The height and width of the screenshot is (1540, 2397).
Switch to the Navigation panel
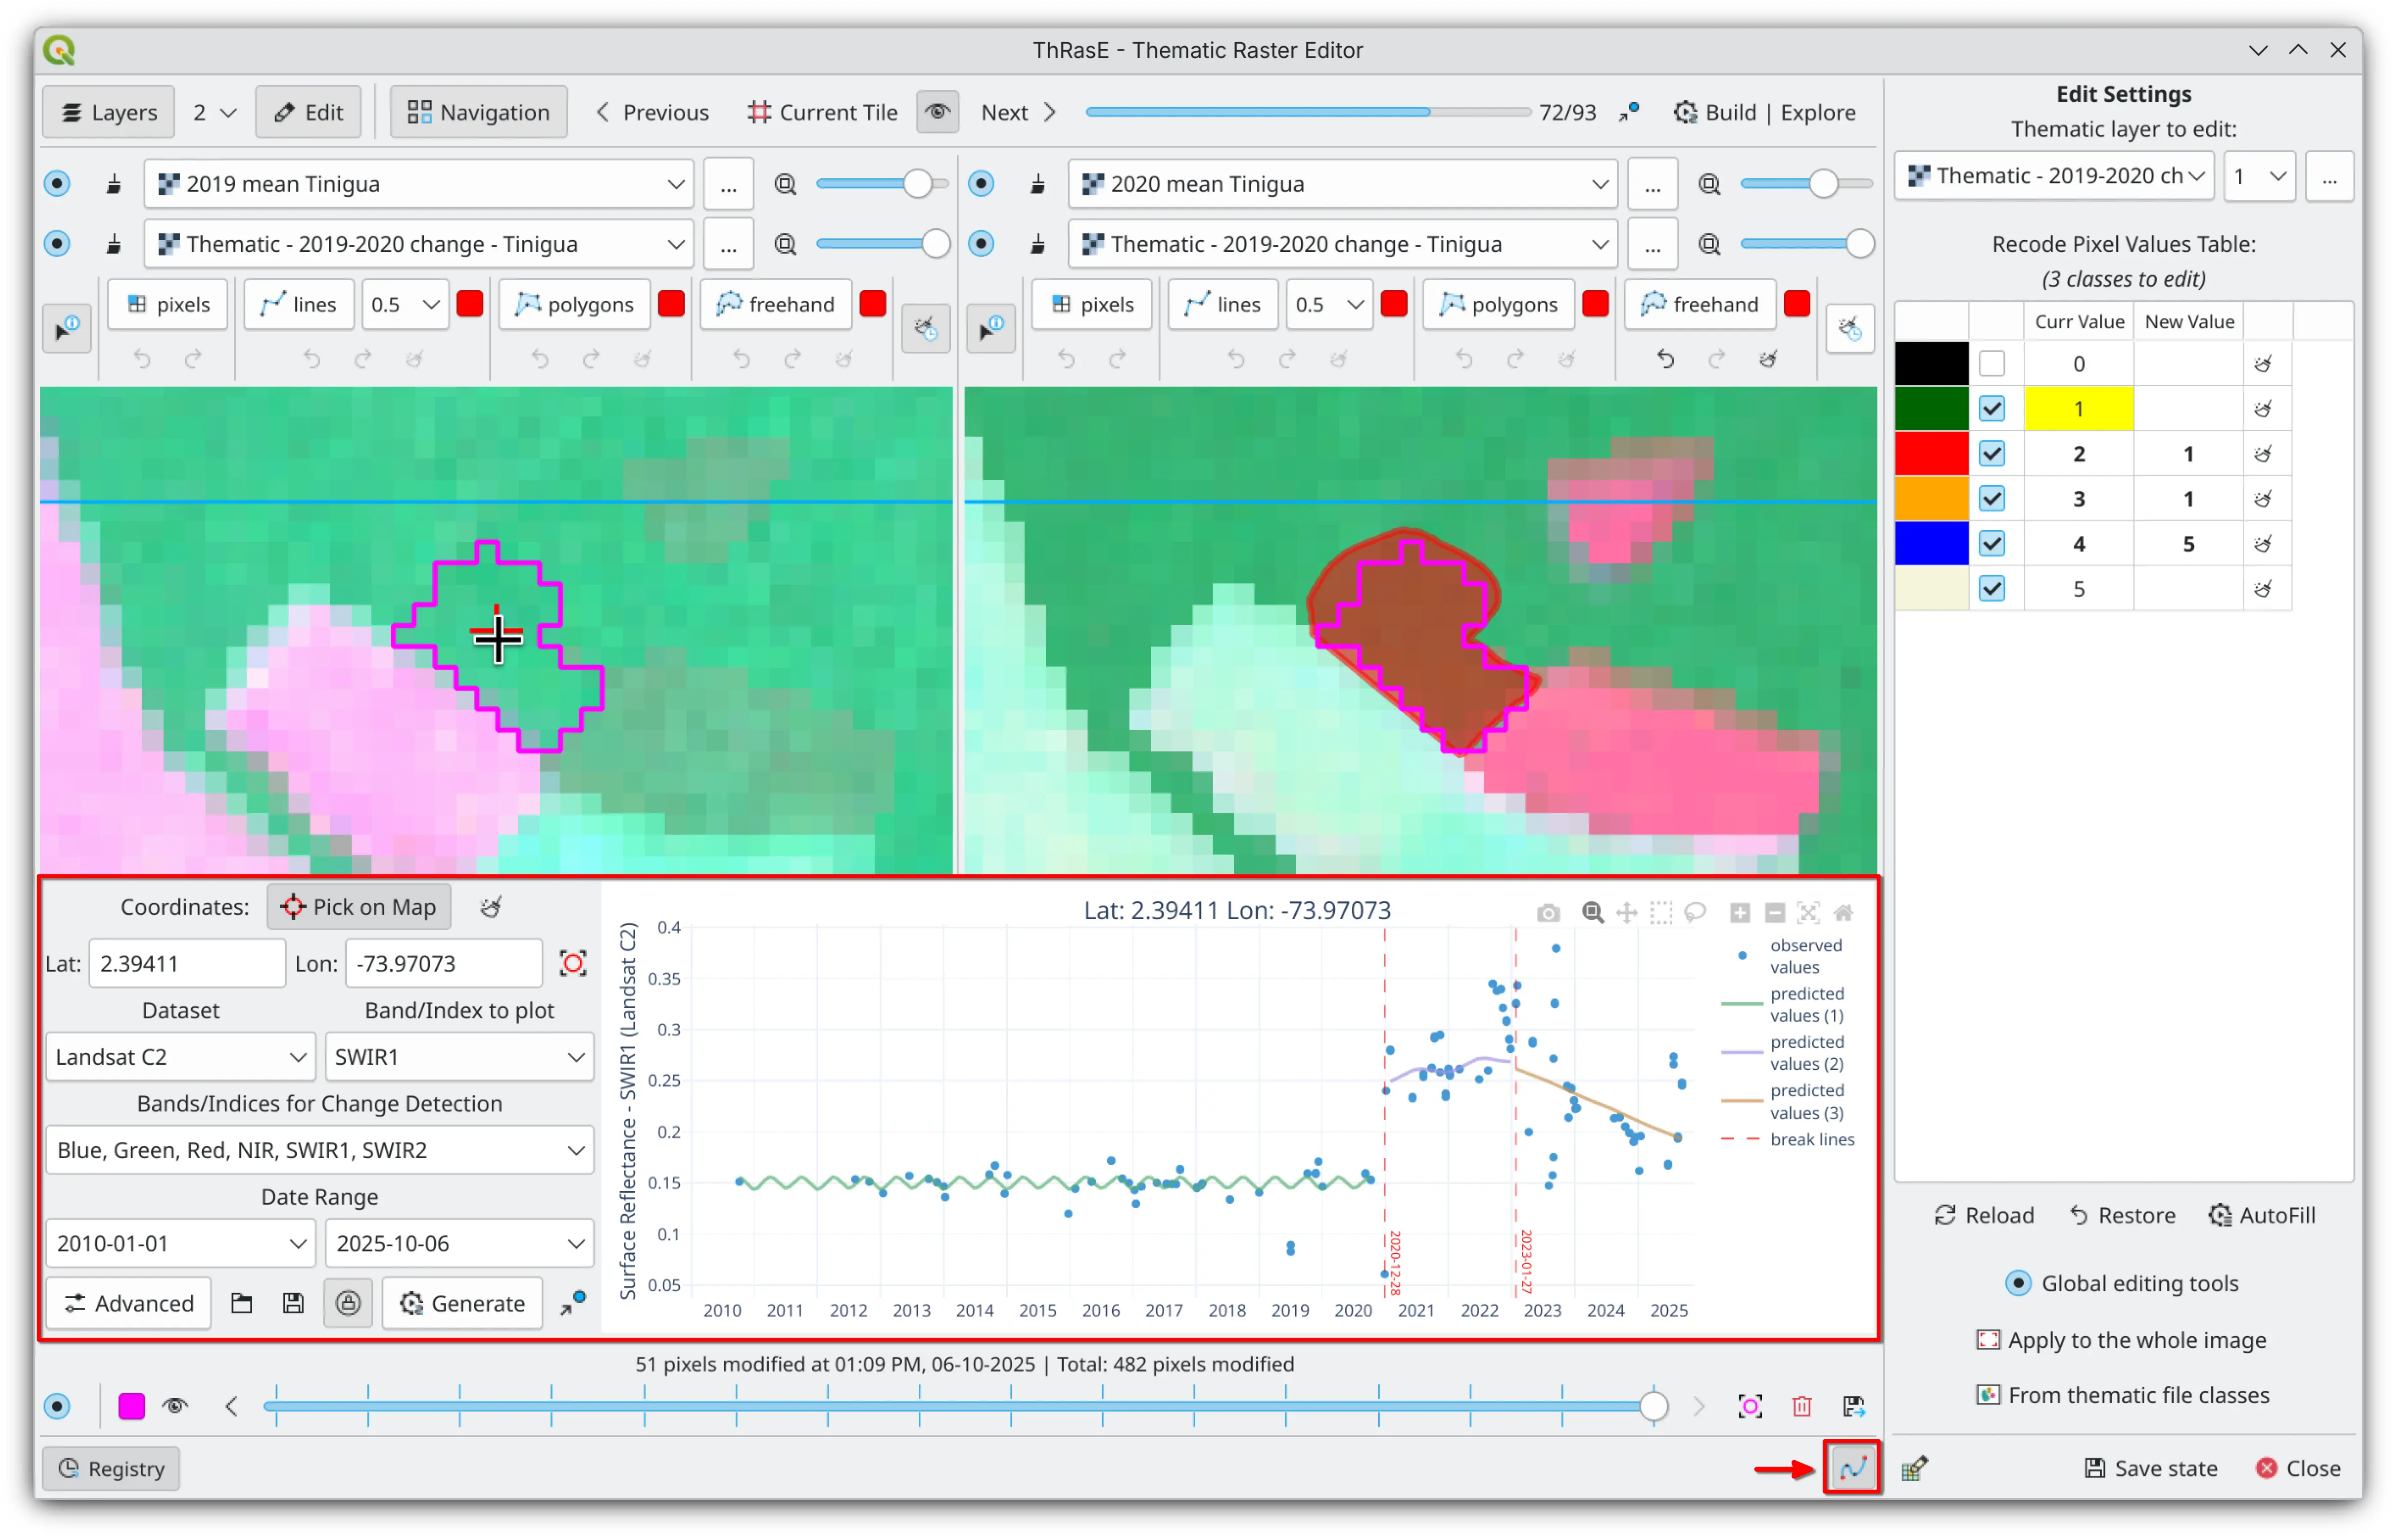tap(478, 112)
